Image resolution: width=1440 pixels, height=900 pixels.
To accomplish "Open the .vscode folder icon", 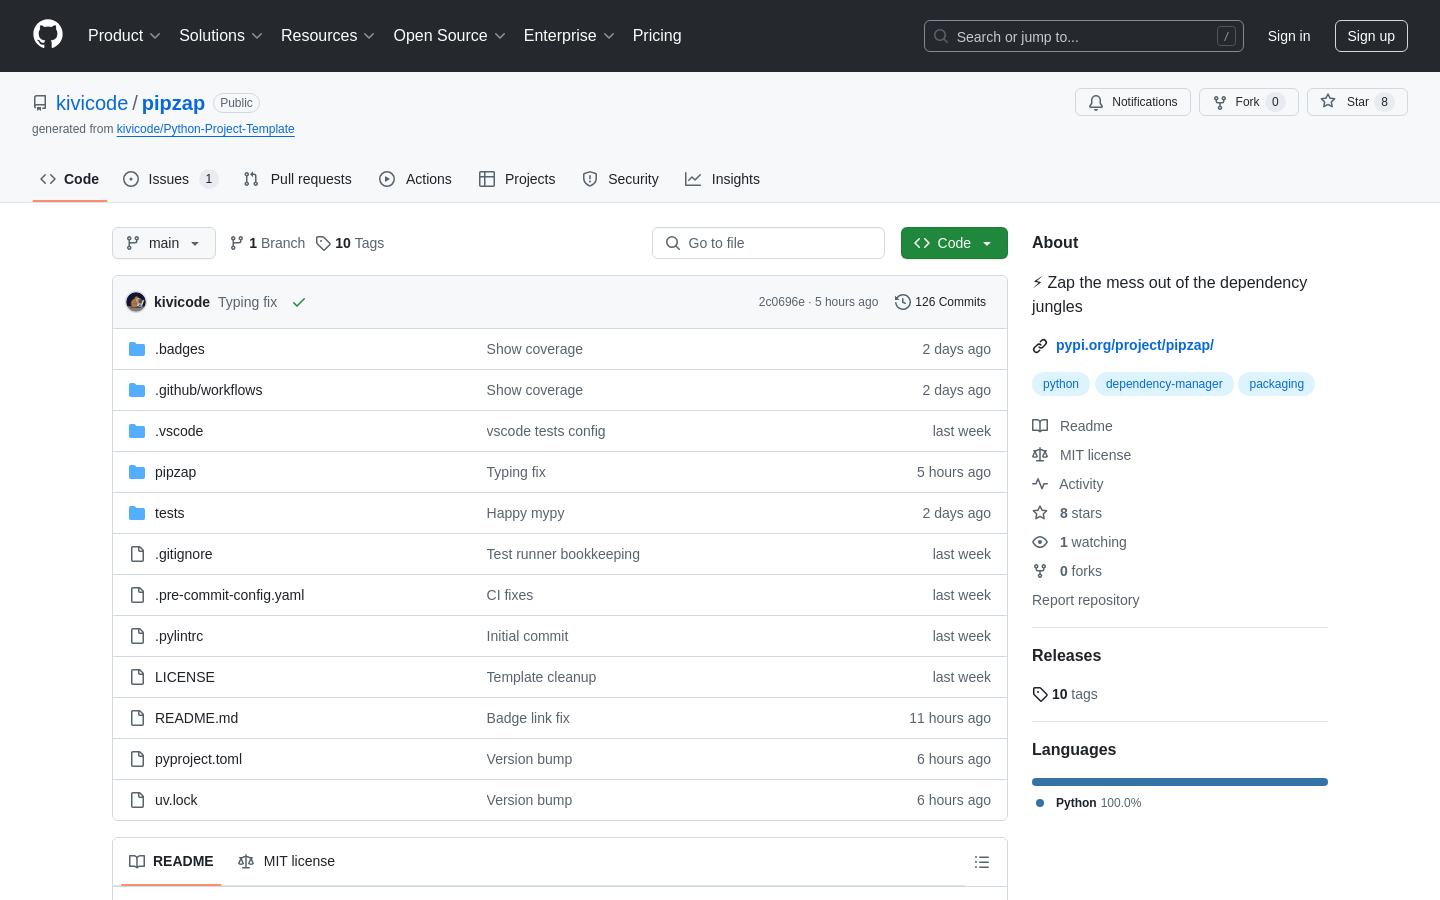I will [x=137, y=431].
